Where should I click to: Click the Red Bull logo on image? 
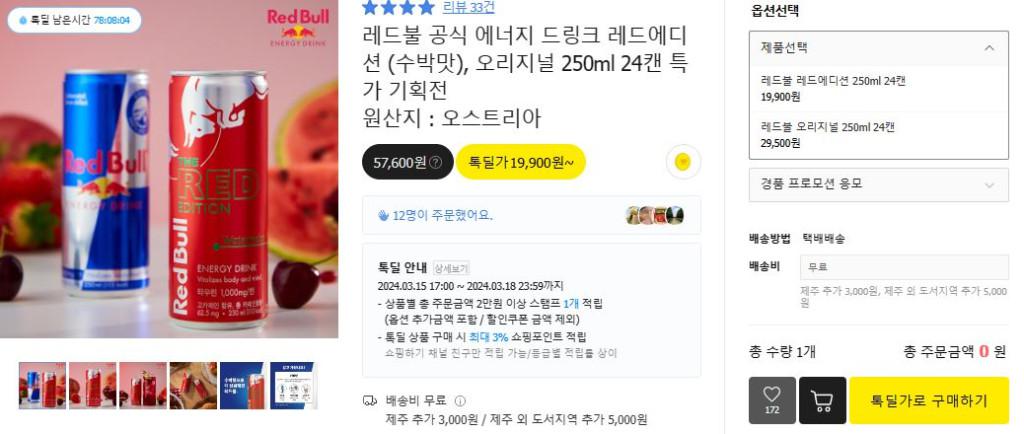click(298, 27)
